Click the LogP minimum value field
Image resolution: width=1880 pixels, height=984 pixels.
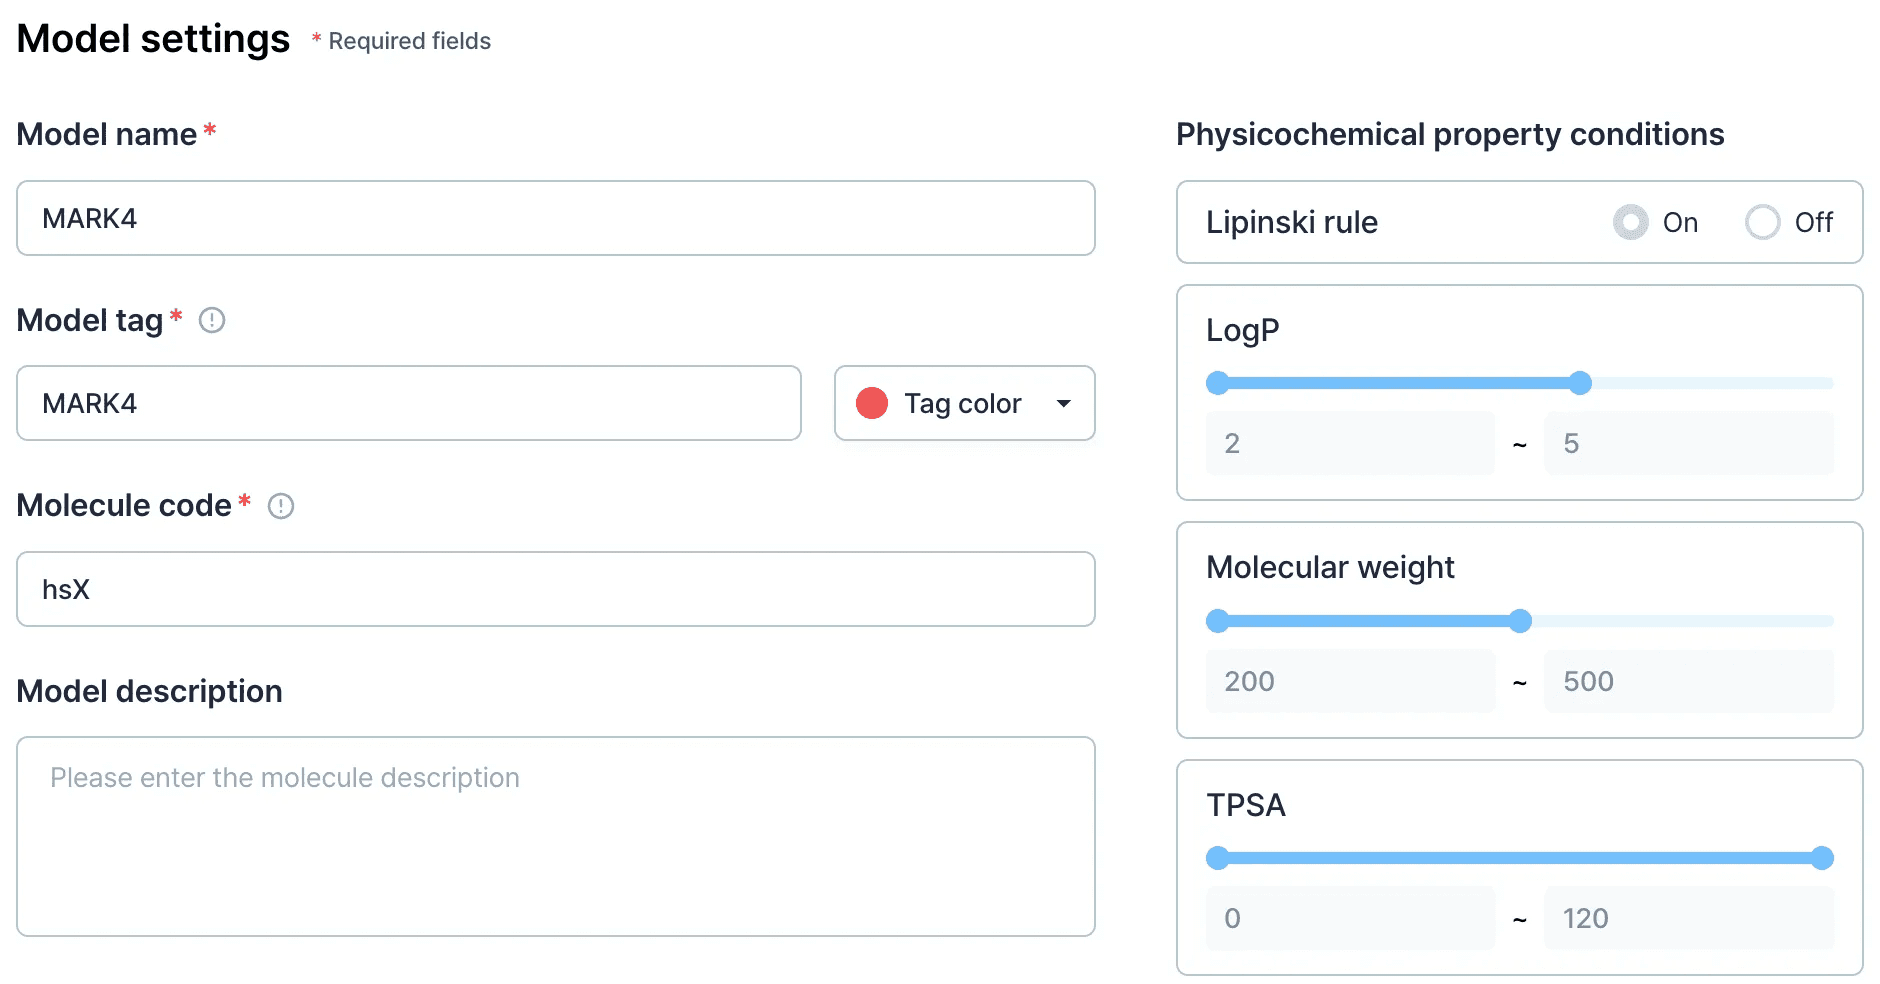(x=1350, y=443)
